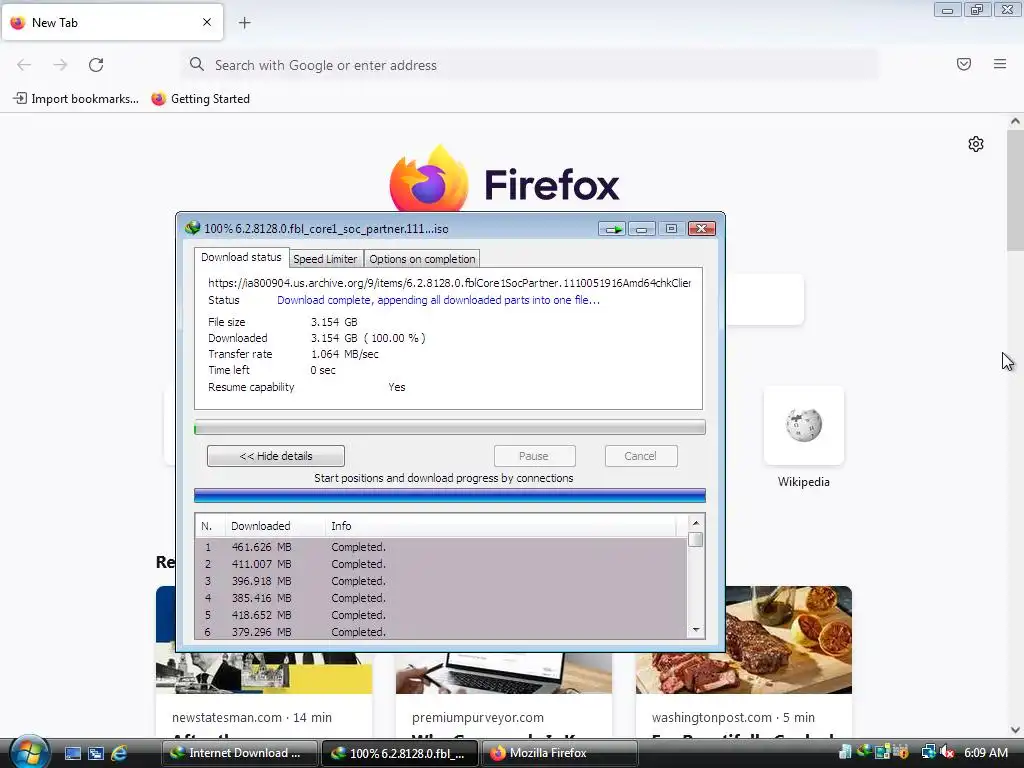Switch to Mozilla Firefox taskbar button
1024x768 pixels.
coord(560,753)
